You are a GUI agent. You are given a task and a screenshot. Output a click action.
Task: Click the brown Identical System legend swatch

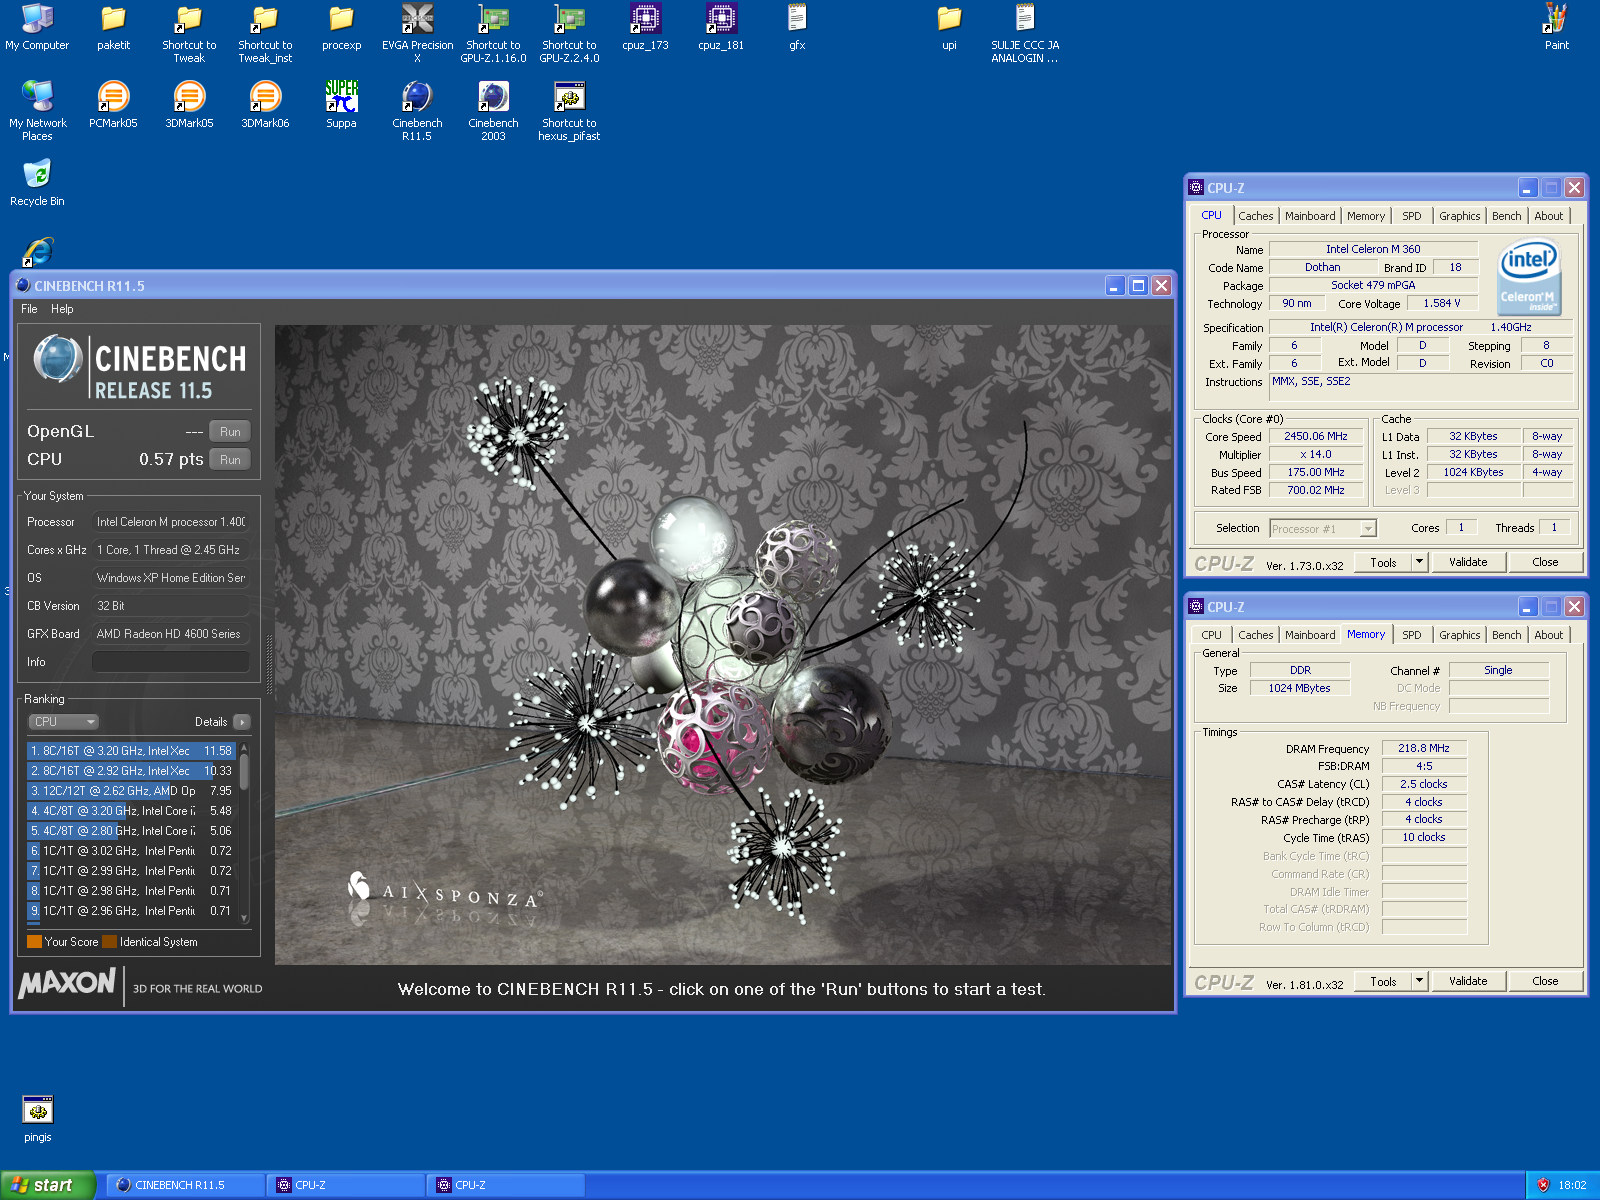(110, 942)
